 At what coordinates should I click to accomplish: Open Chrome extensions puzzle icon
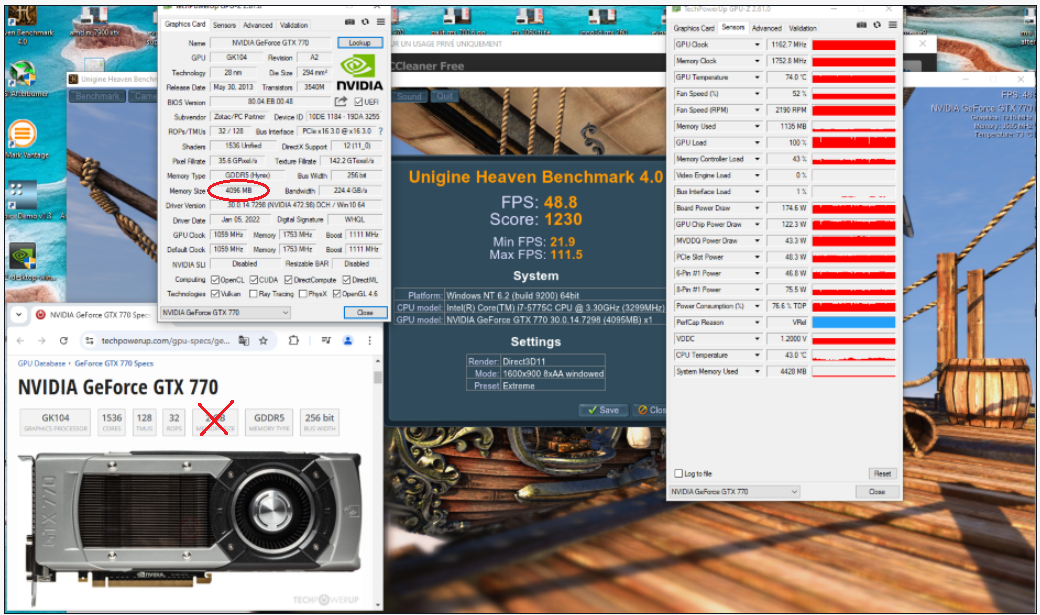coord(293,340)
